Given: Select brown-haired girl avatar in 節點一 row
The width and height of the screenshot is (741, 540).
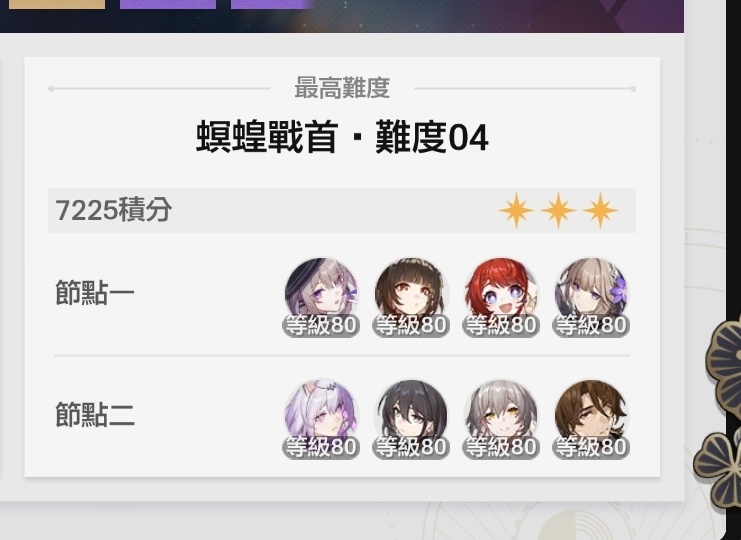Looking at the screenshot, I should [411, 294].
